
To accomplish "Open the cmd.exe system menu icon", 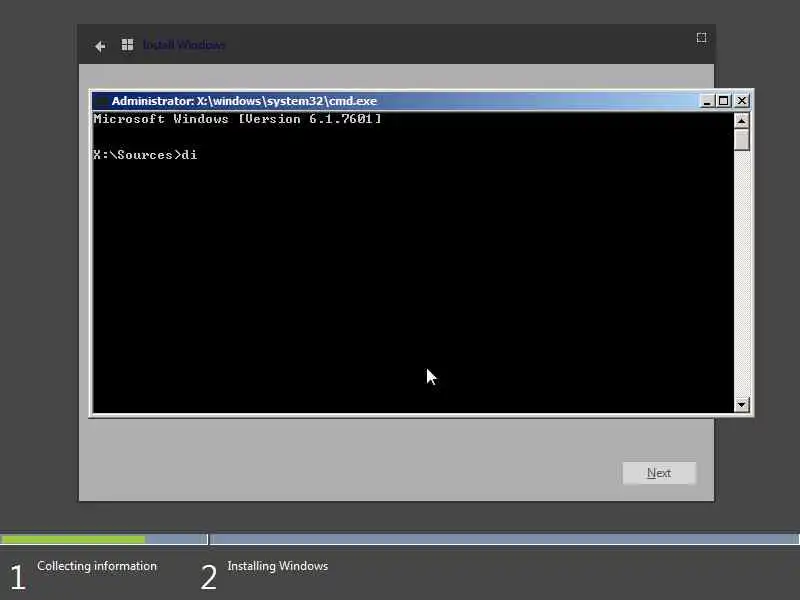I will 102,101.
